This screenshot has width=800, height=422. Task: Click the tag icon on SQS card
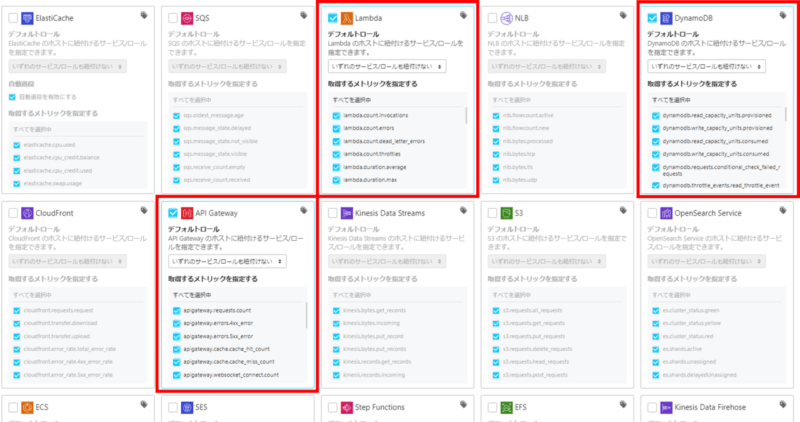pos(304,16)
